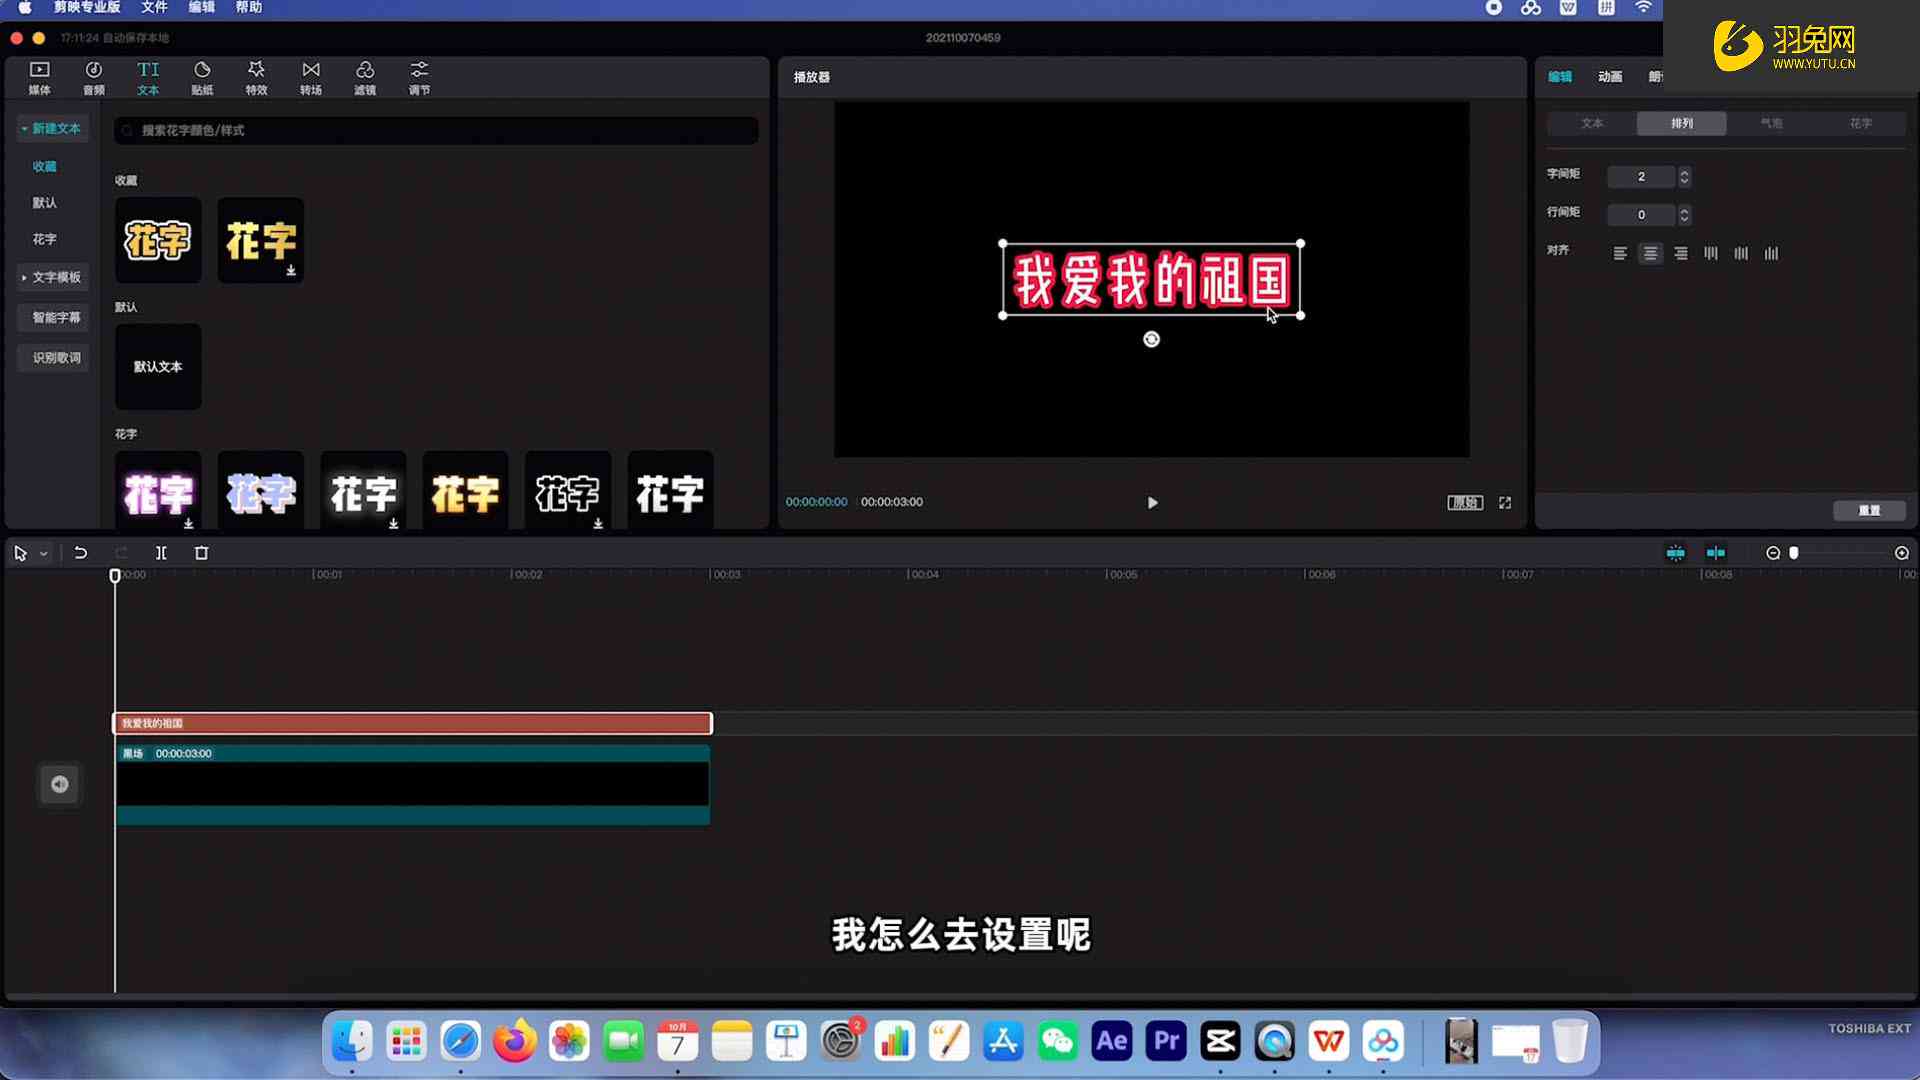Screen dimensions: 1920x1080
Task: Collapse the 新建文本 section
Action: (53, 129)
